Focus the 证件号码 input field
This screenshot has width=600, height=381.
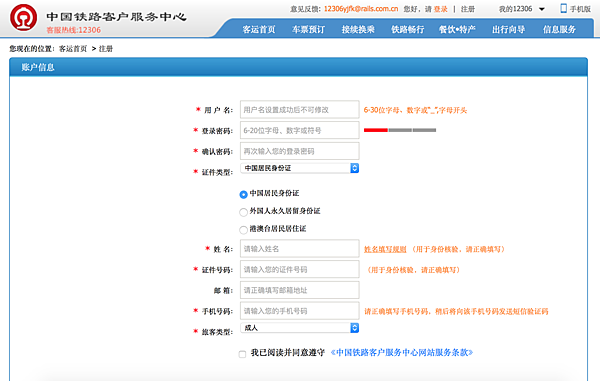coord(300,269)
